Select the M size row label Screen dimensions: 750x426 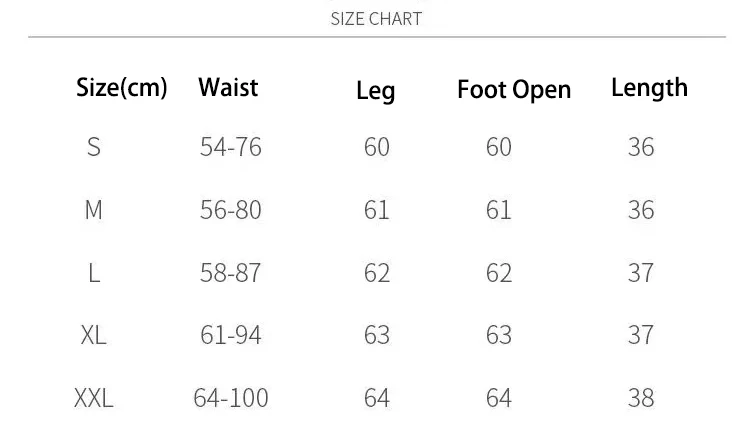point(94,210)
